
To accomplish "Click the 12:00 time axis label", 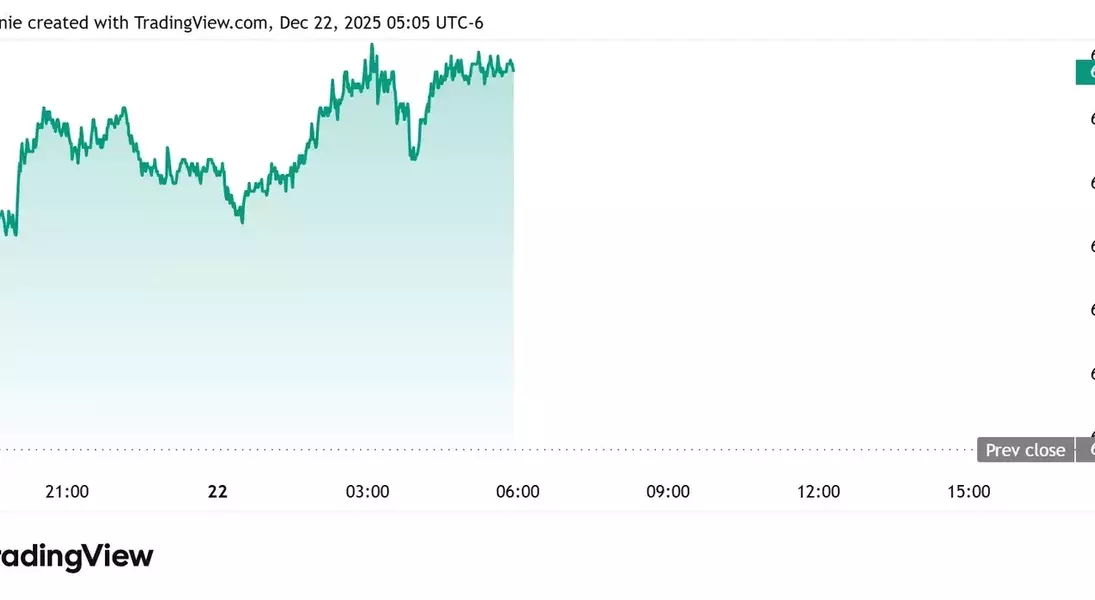I will (x=818, y=491).
